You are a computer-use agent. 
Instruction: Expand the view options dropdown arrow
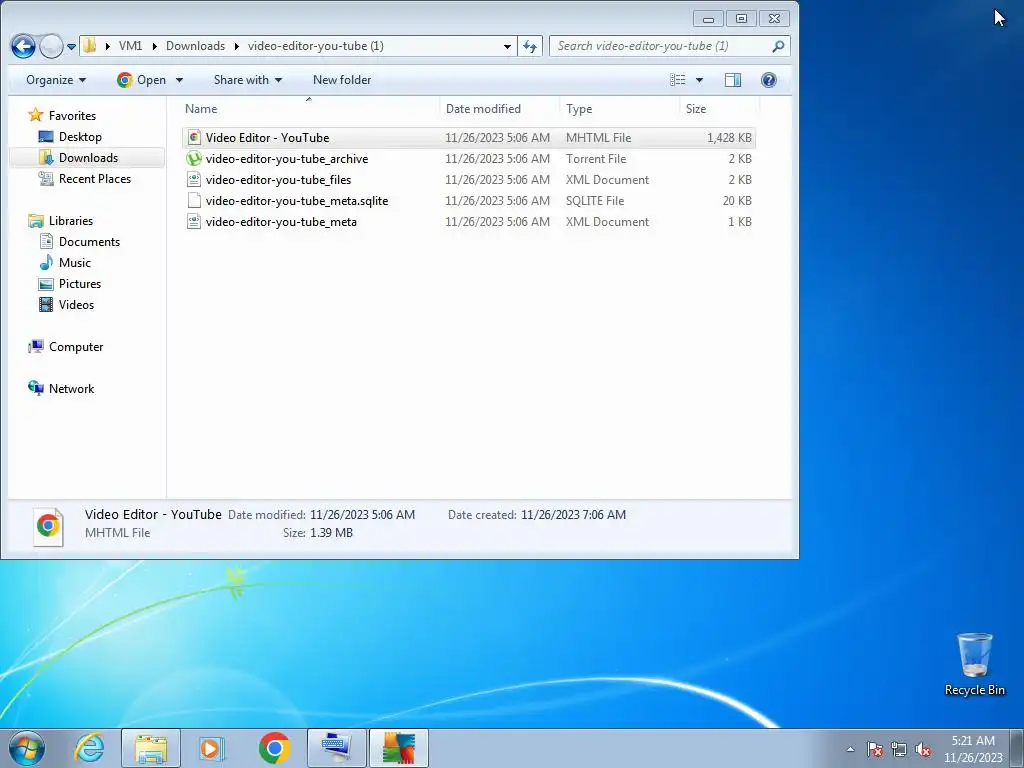pyautogui.click(x=699, y=80)
